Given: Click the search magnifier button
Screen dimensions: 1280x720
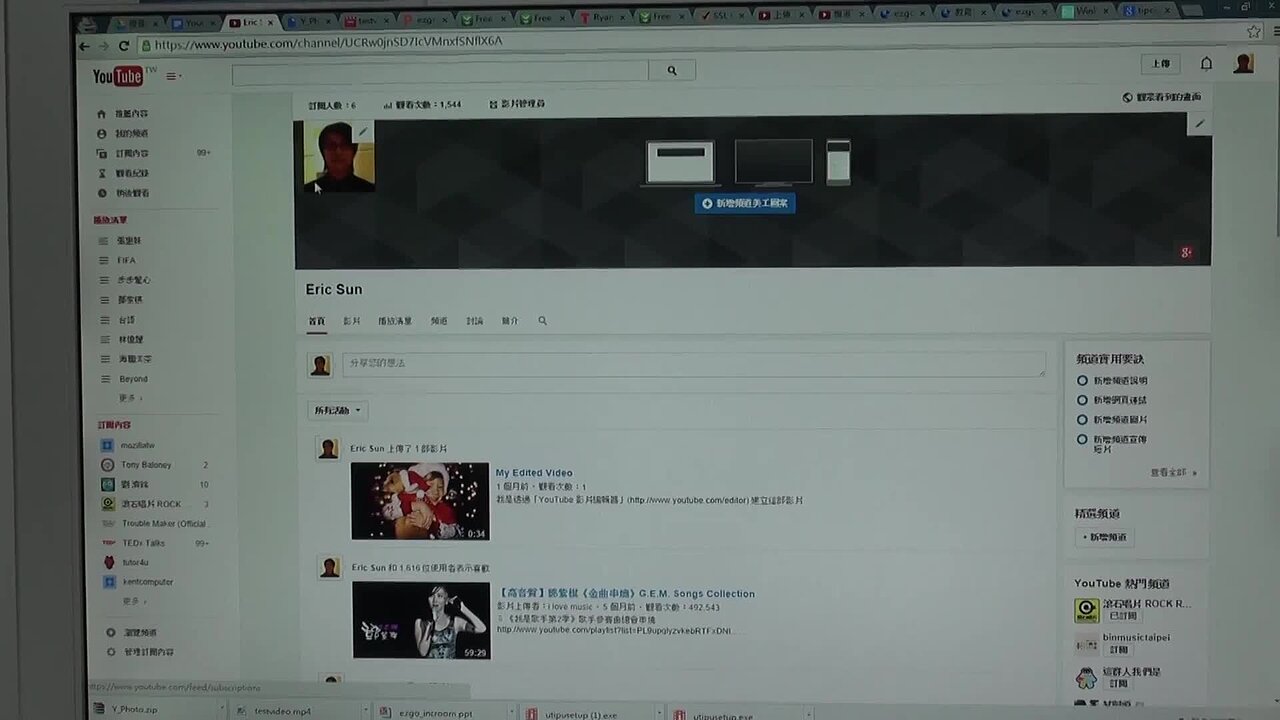Looking at the screenshot, I should [x=672, y=71].
